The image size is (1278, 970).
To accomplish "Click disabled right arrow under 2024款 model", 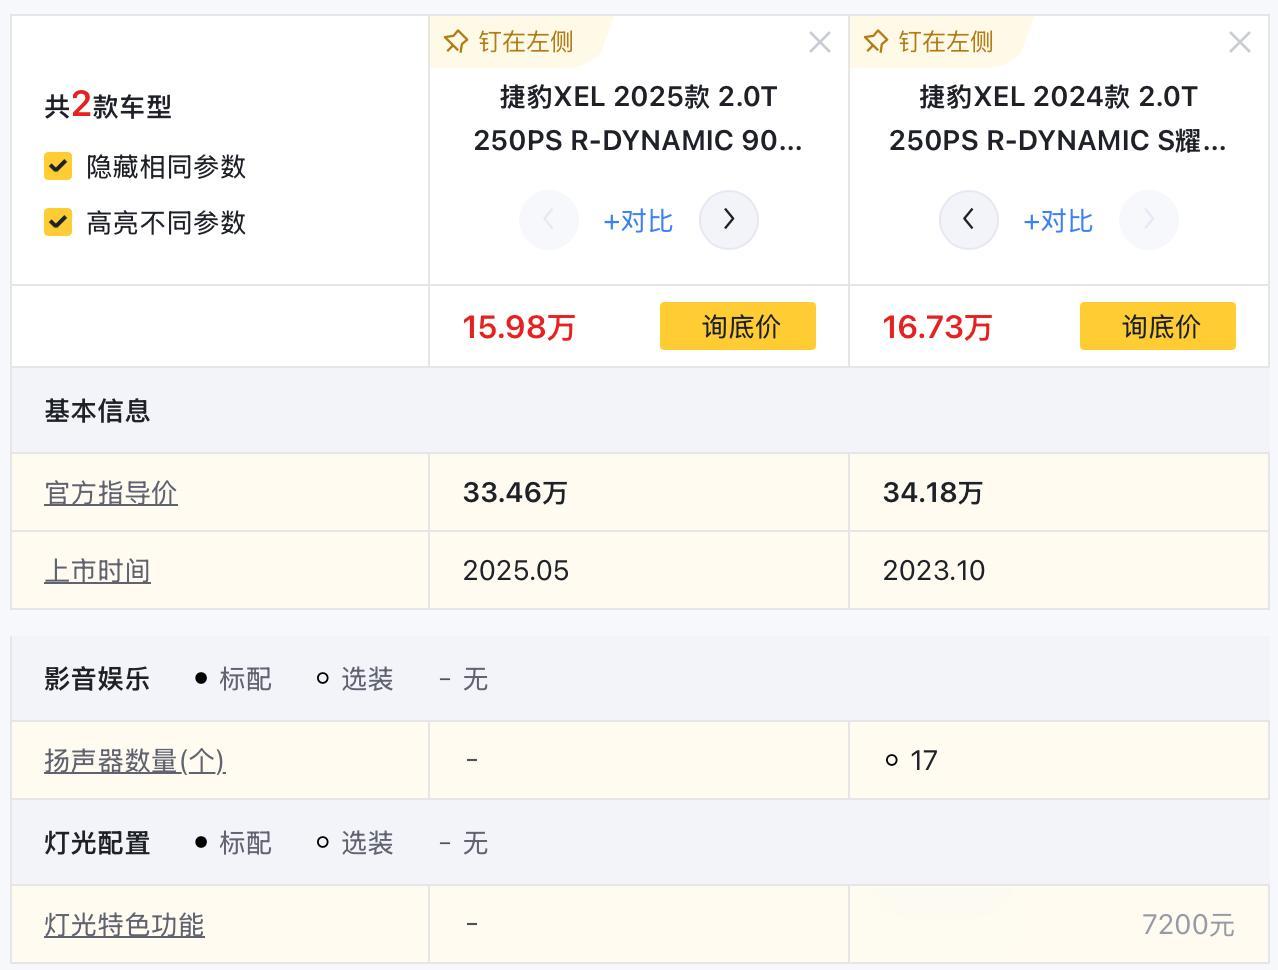I will coord(1148,220).
